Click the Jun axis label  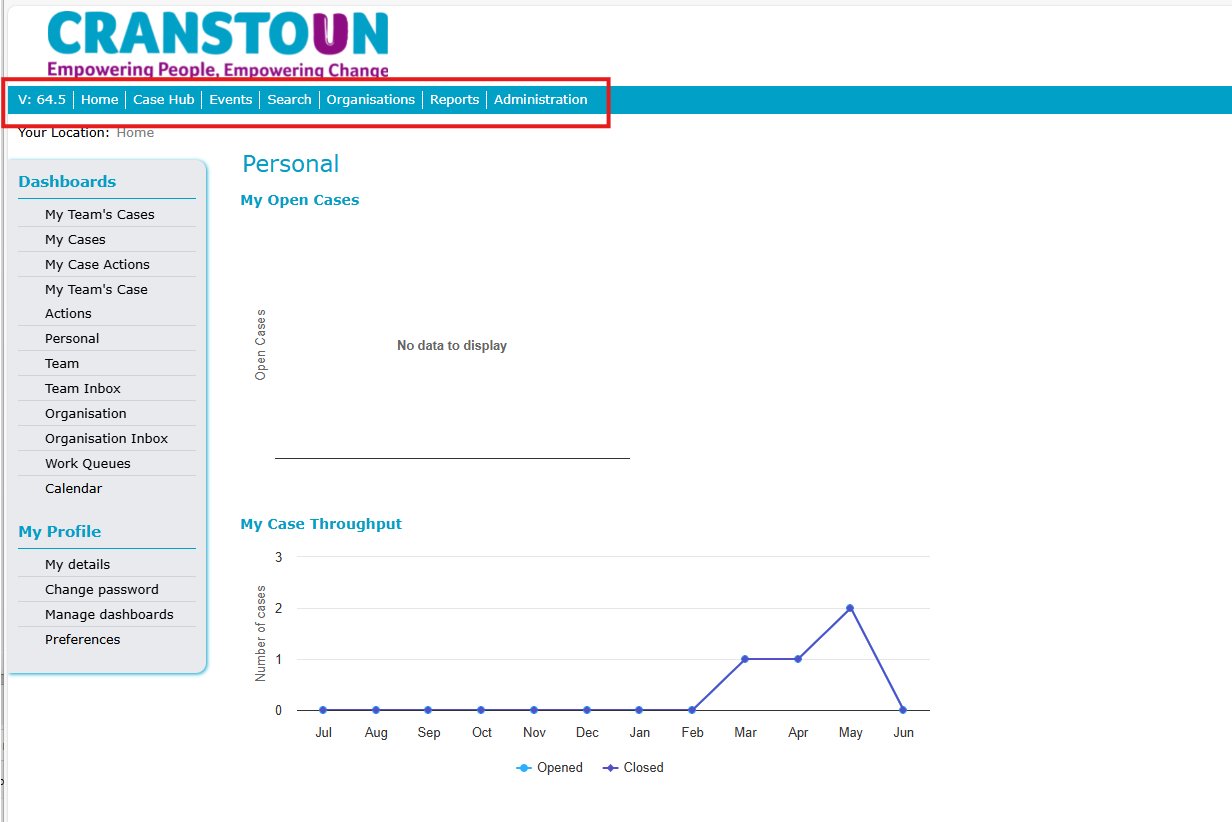pos(903,733)
